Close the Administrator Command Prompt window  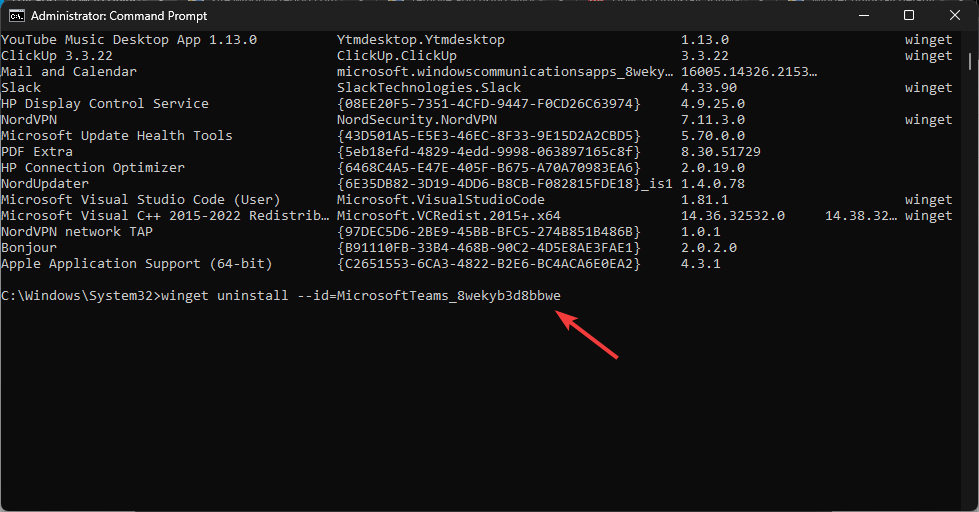[x=955, y=16]
